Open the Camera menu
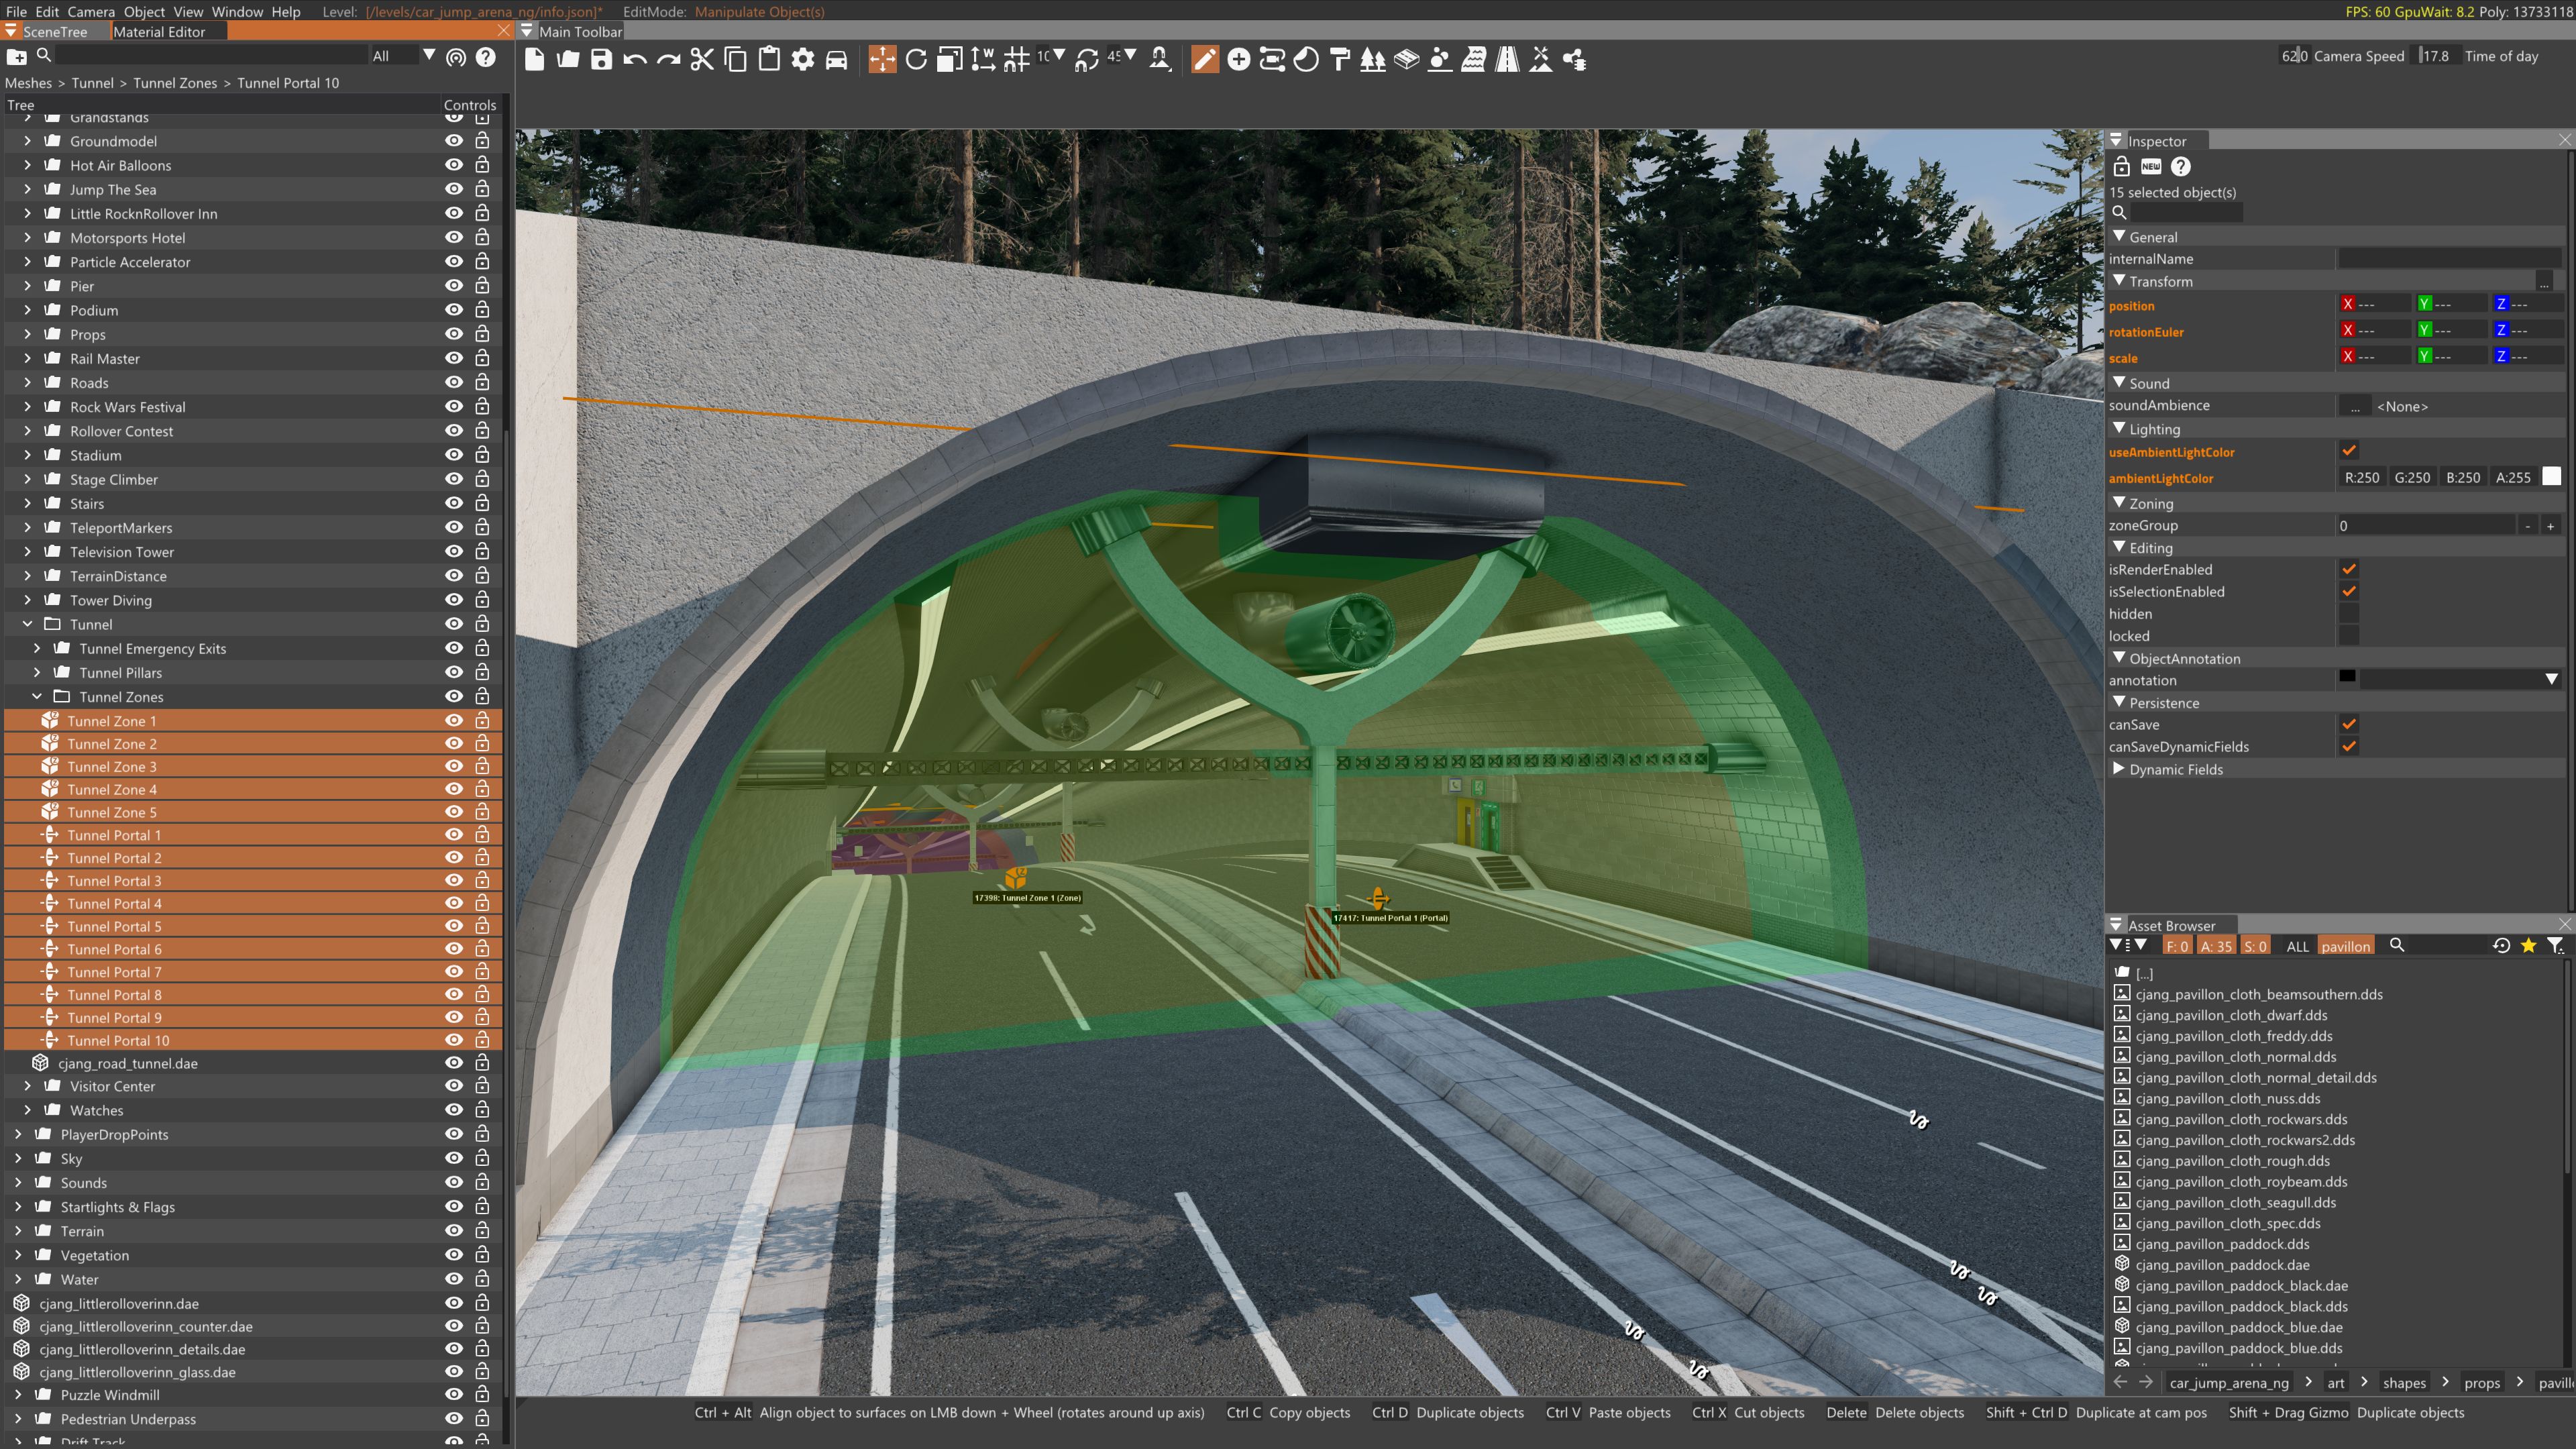2576x1449 pixels. point(91,11)
